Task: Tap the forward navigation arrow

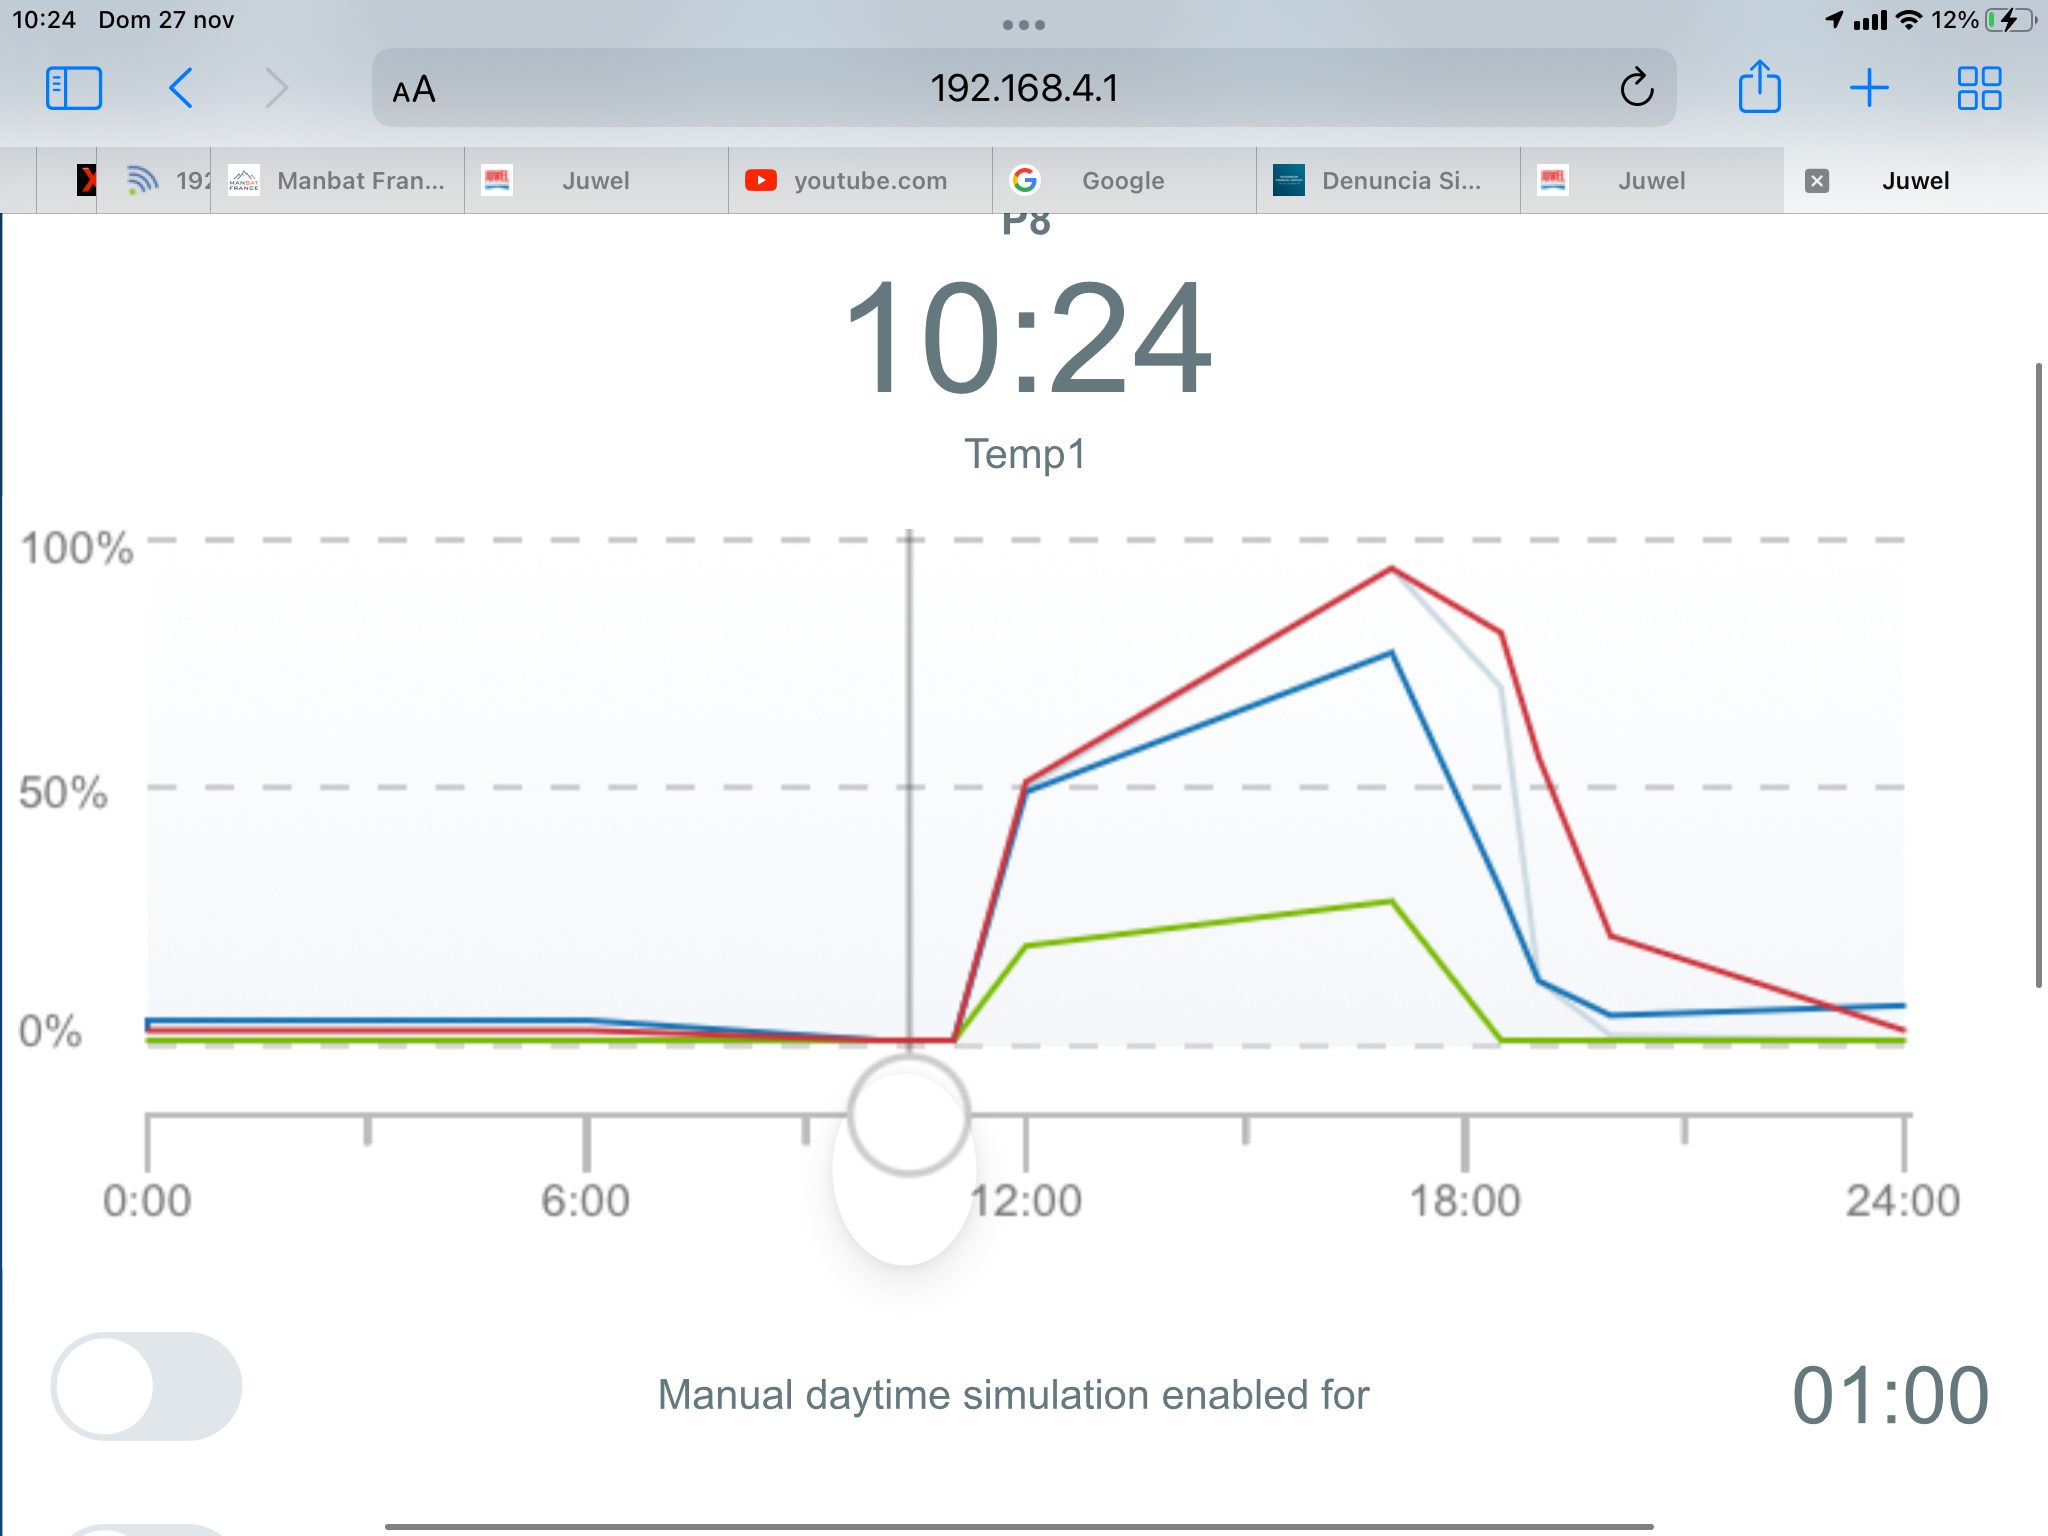Action: [277, 88]
